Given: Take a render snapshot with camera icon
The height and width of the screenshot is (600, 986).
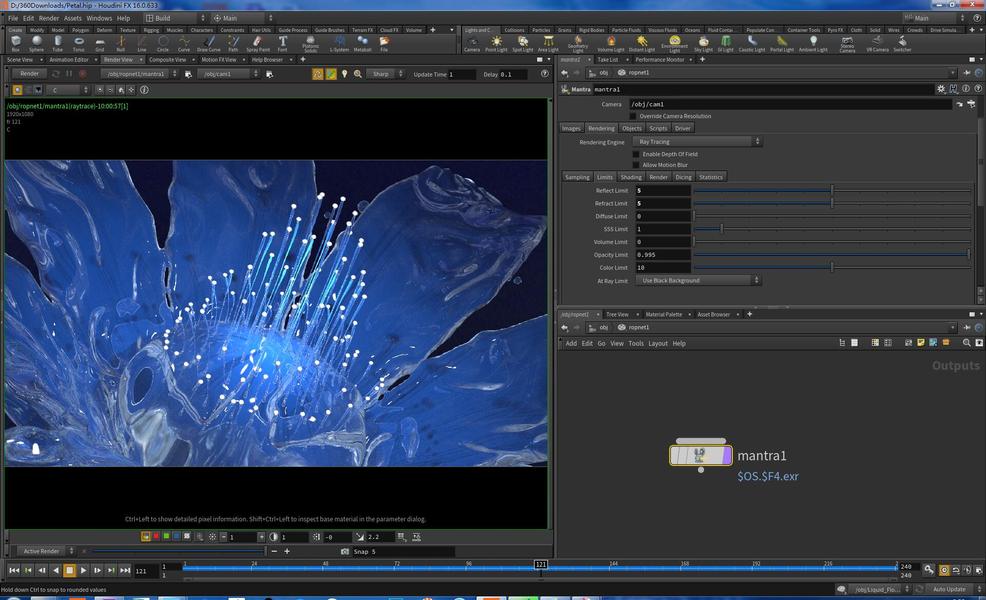Looking at the screenshot, I should pos(345,552).
